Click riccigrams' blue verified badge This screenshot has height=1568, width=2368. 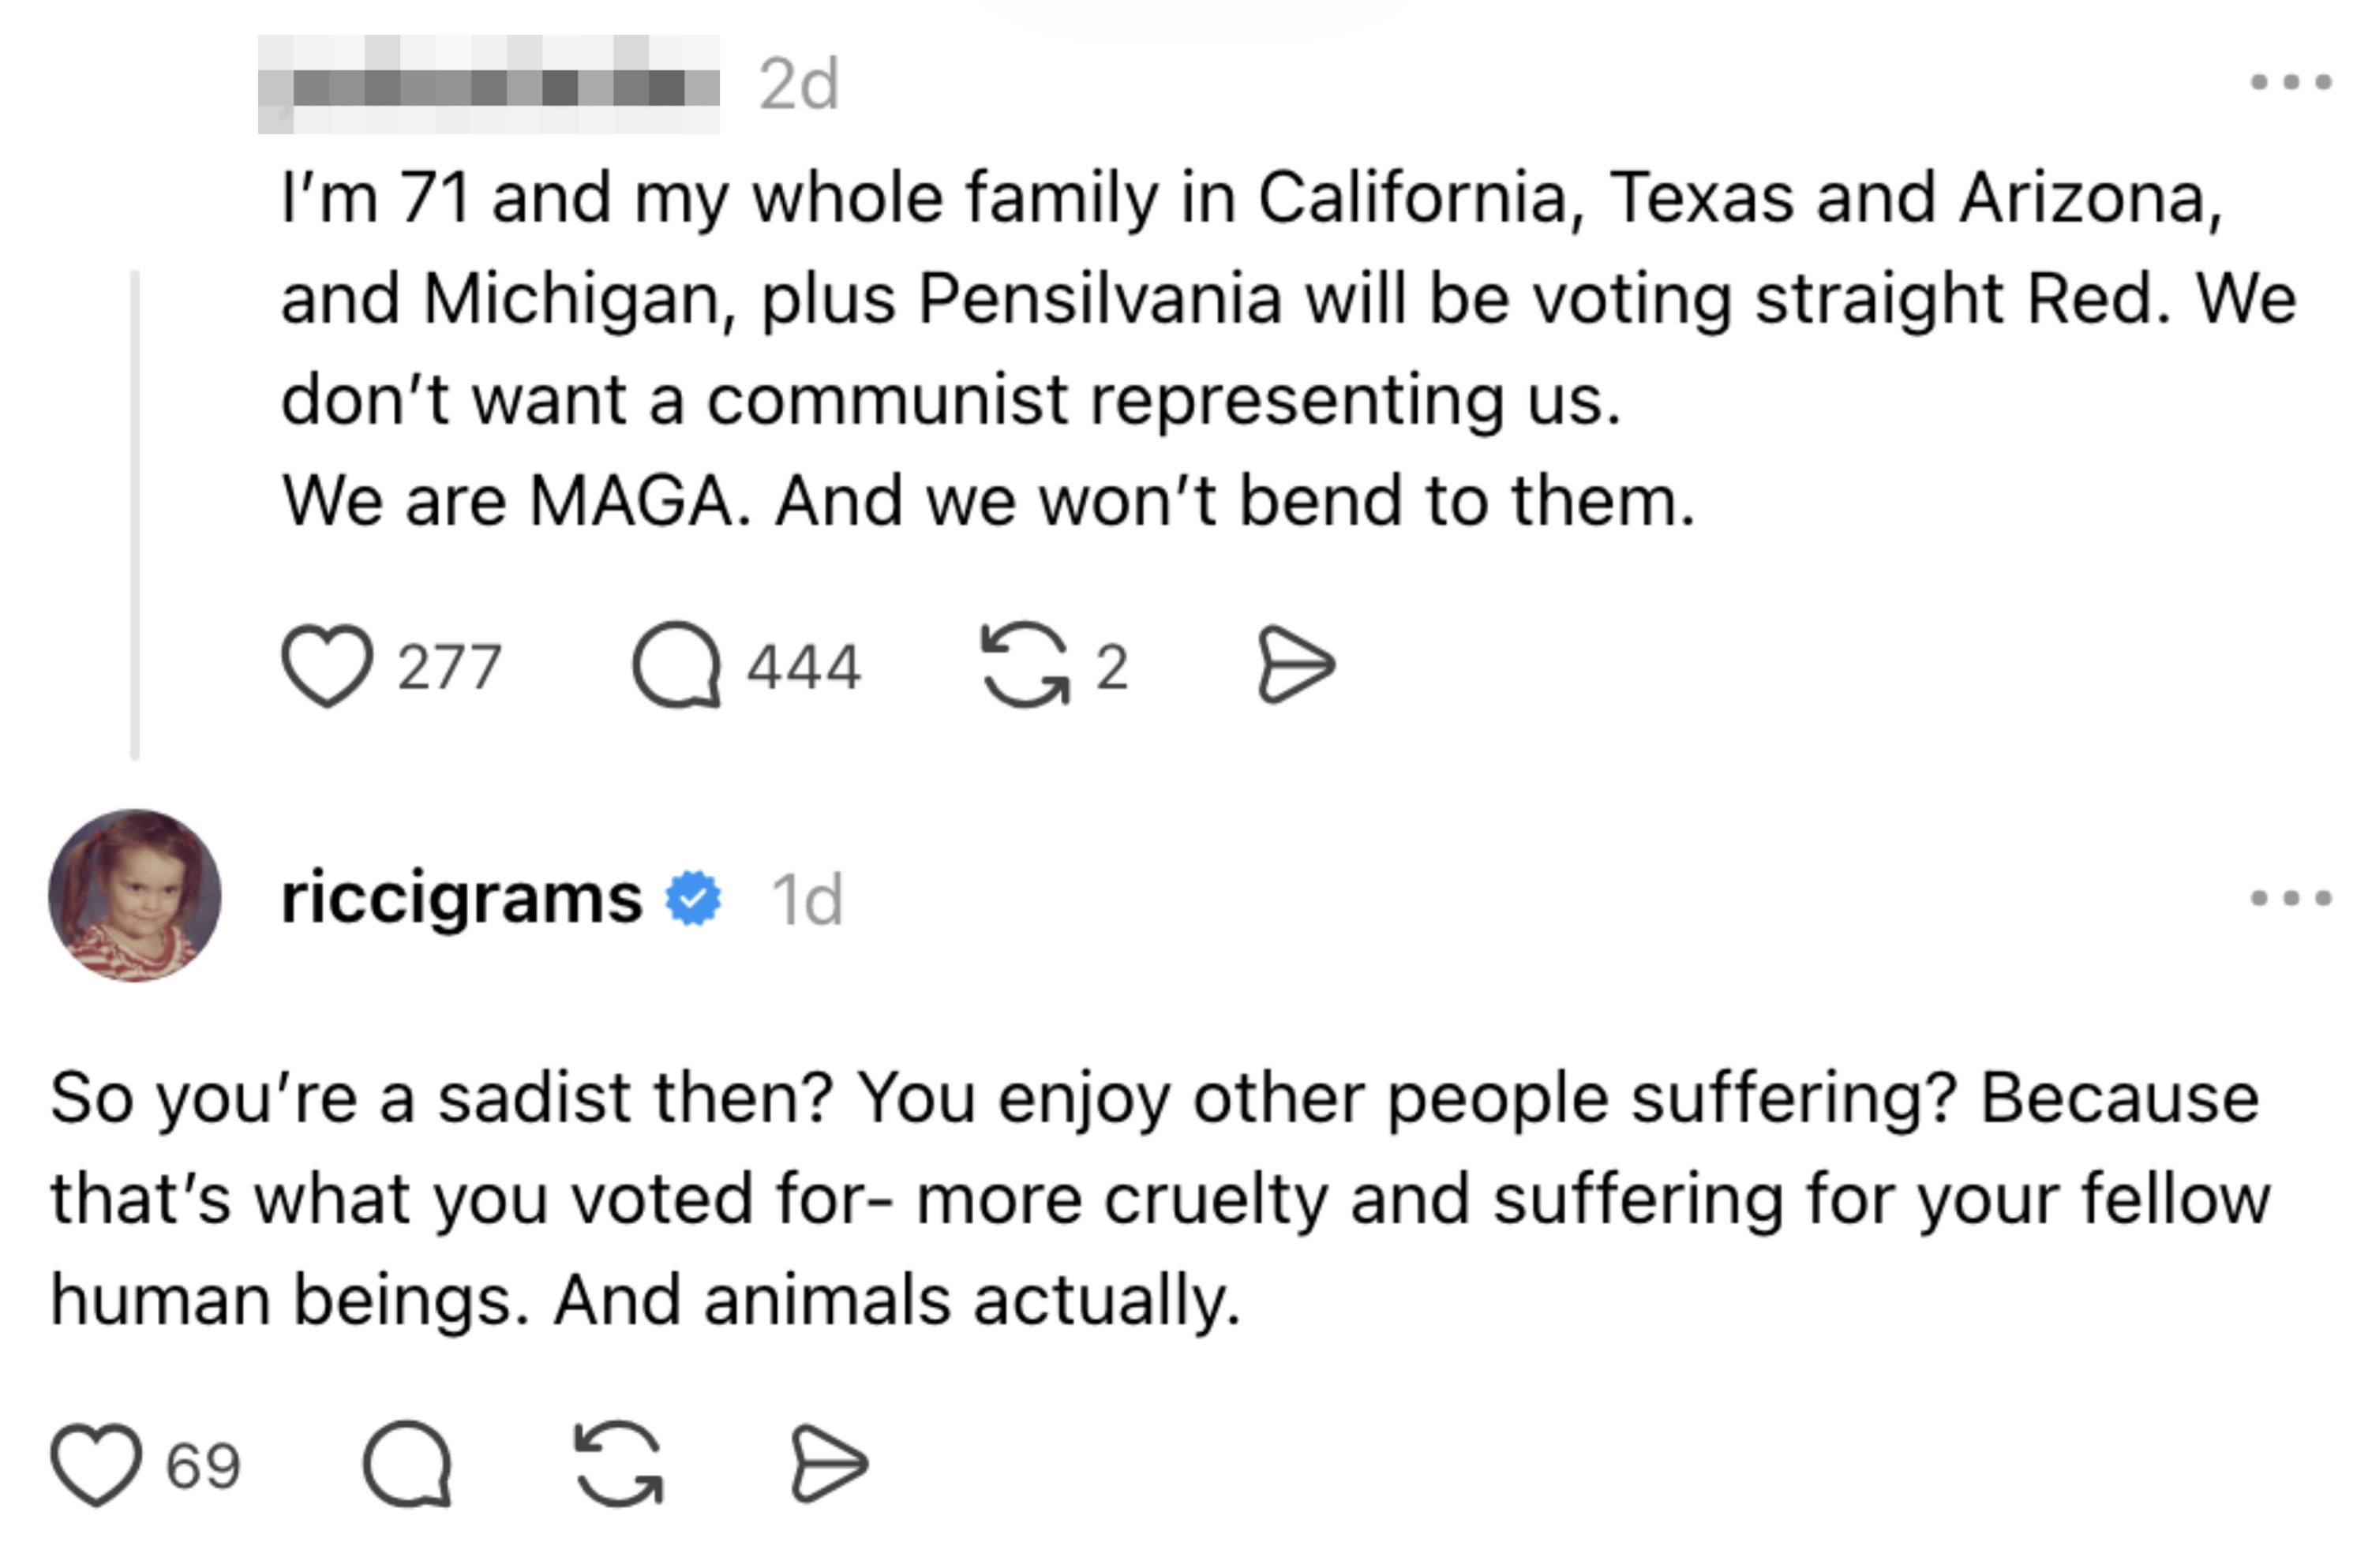point(693,898)
